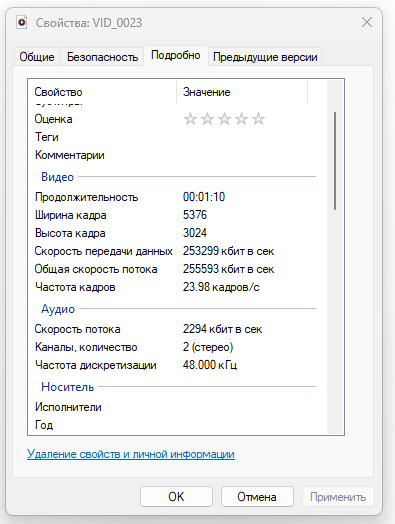Click the frame width value 5376
395x524 pixels.
tap(195, 215)
